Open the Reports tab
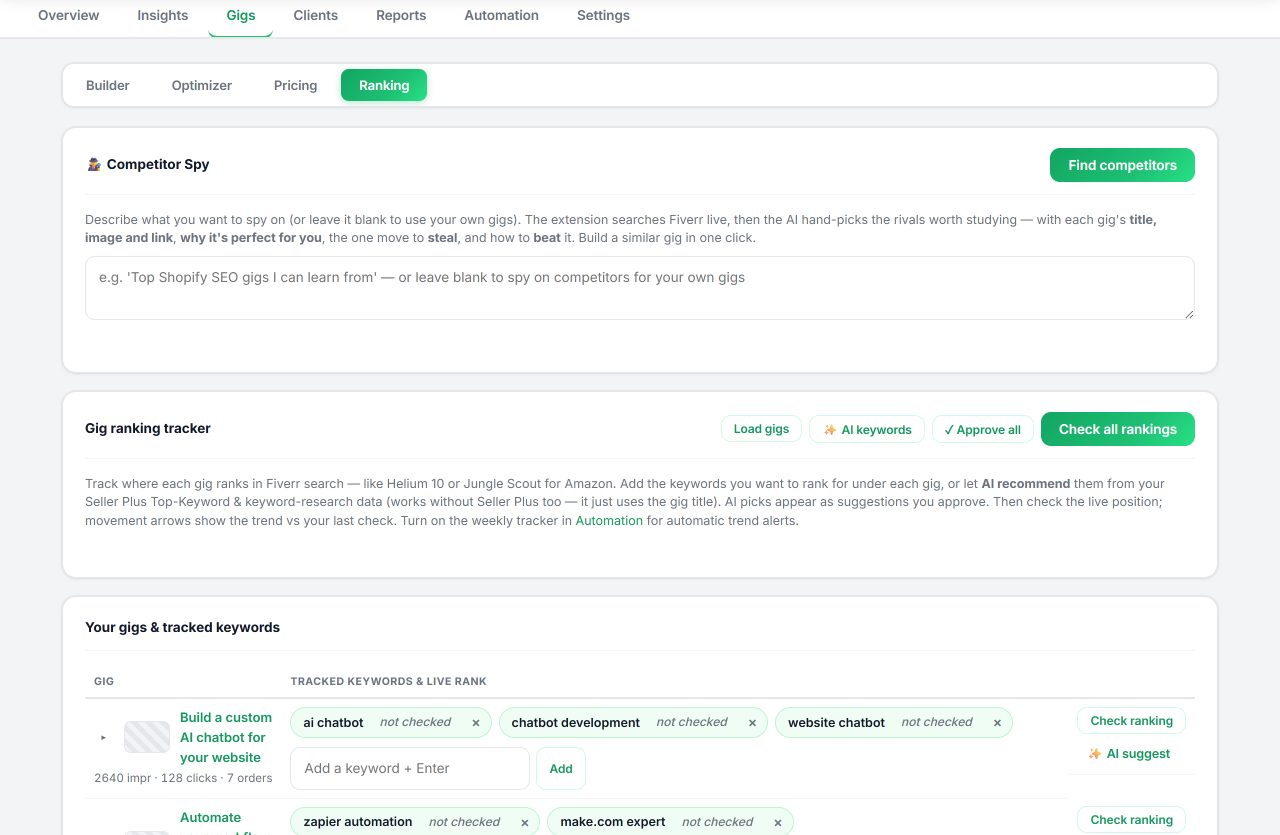The width and height of the screenshot is (1280, 835). pyautogui.click(x=401, y=15)
